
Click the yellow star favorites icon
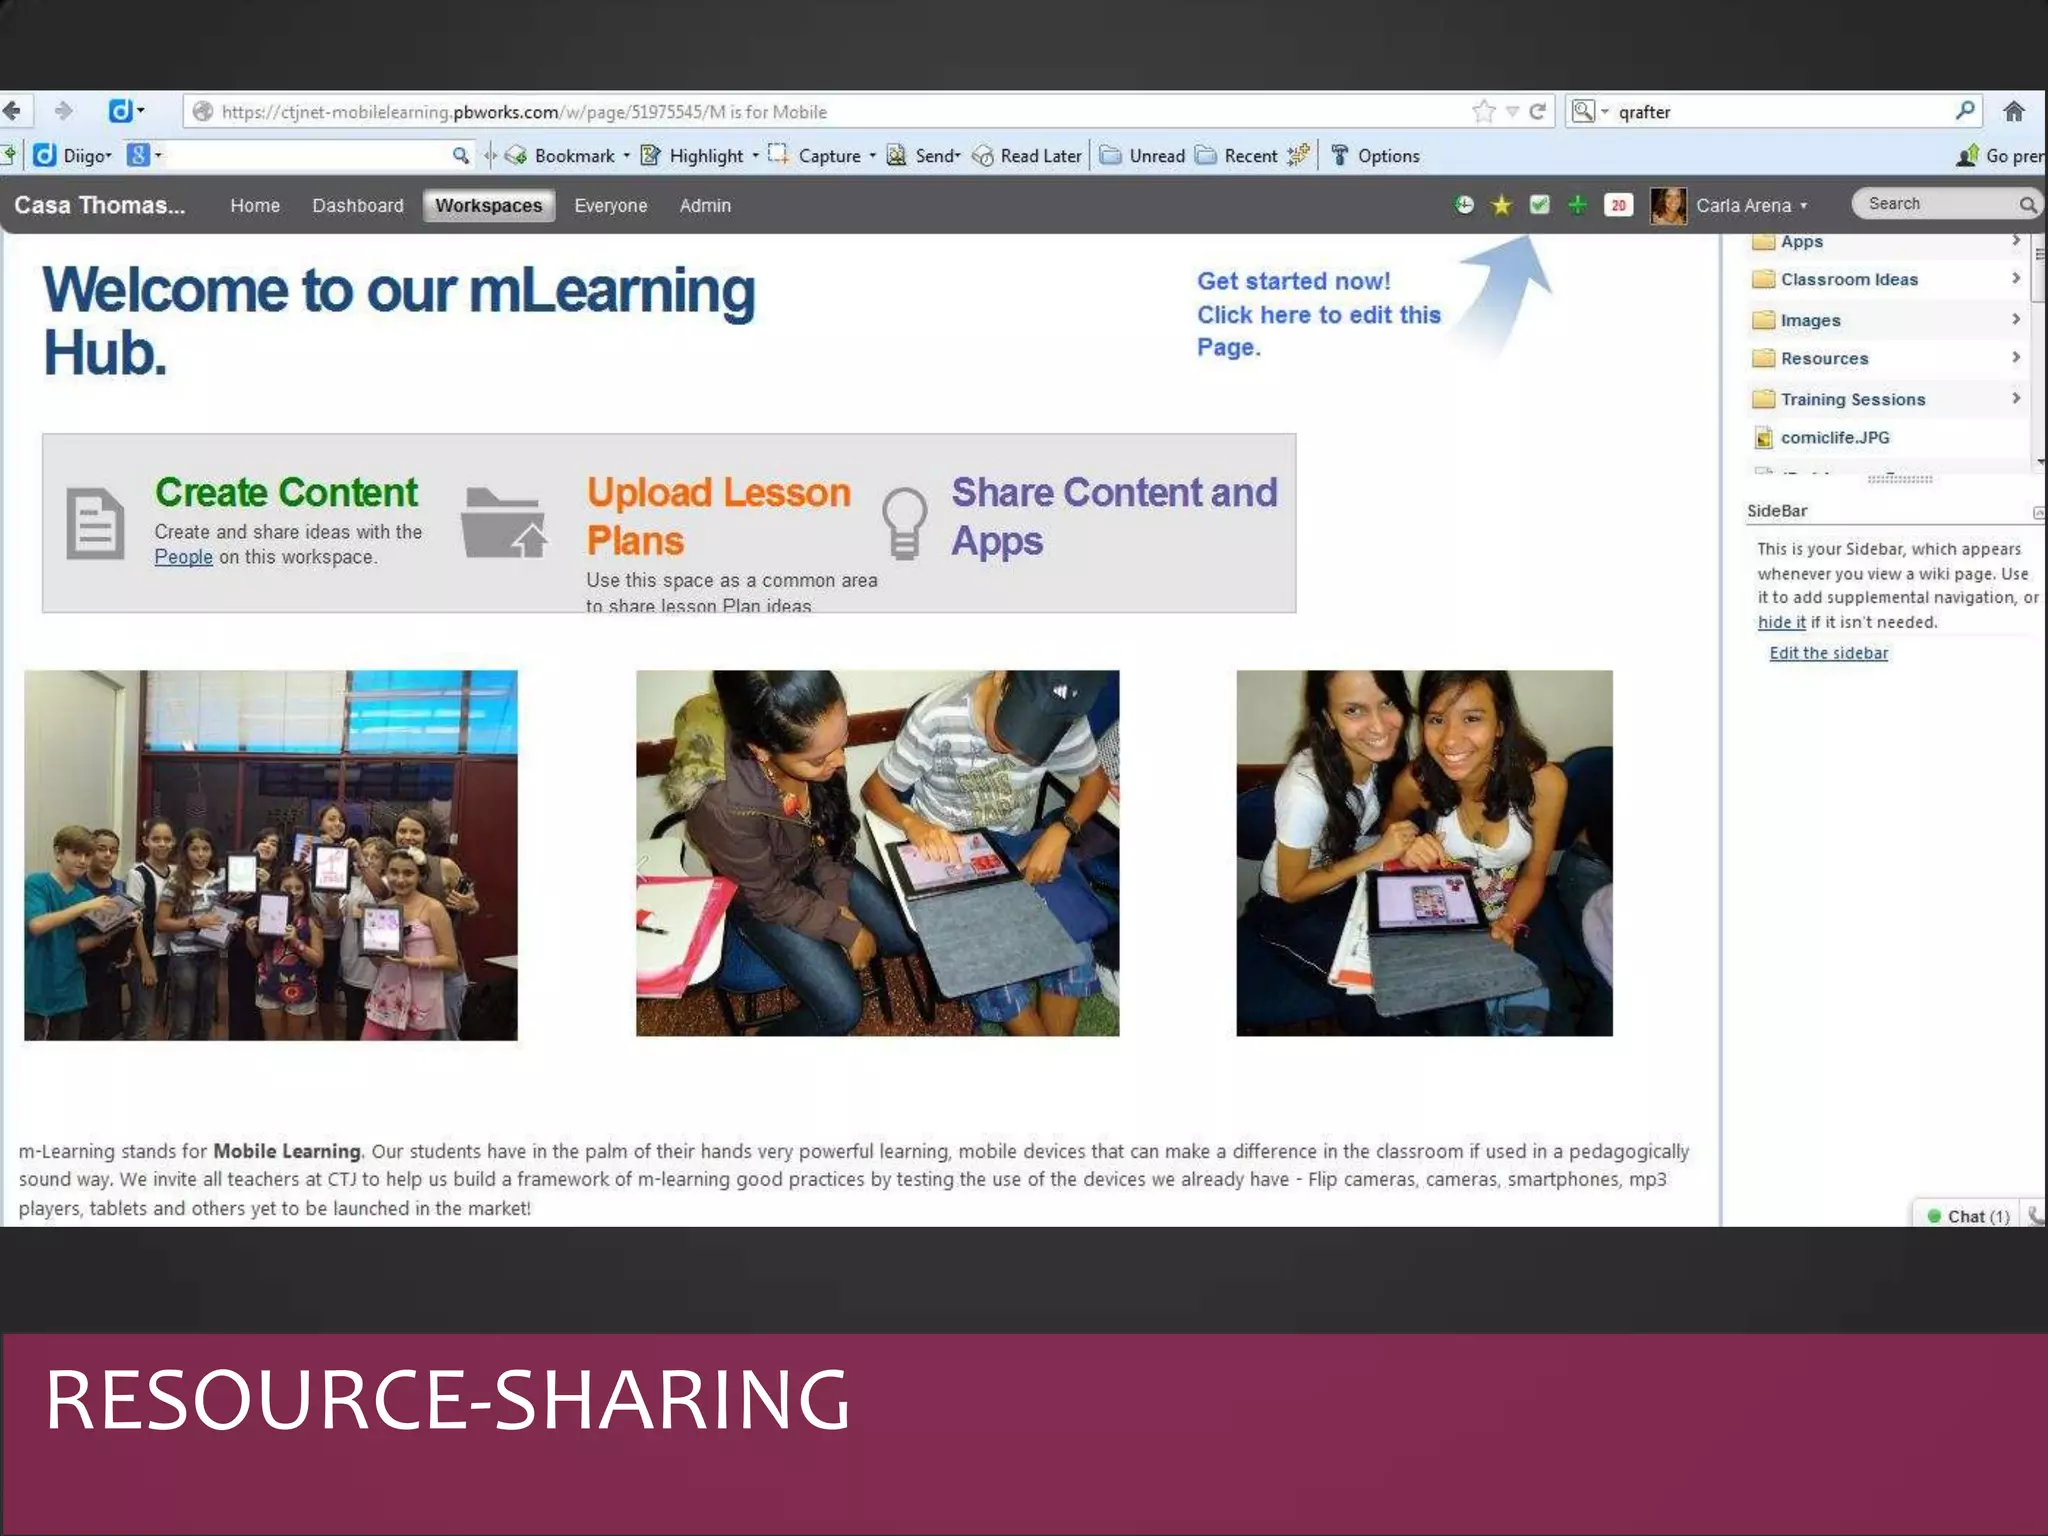click(x=1501, y=205)
